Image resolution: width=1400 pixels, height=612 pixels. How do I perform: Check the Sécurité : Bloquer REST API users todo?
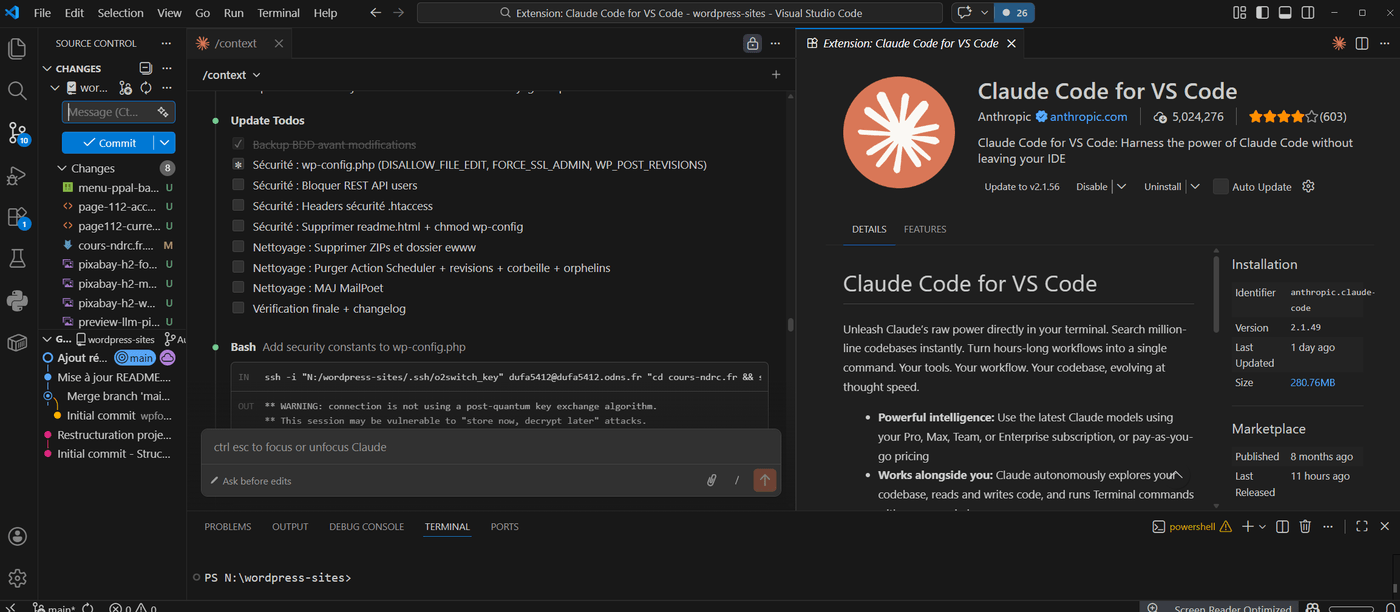pos(238,185)
